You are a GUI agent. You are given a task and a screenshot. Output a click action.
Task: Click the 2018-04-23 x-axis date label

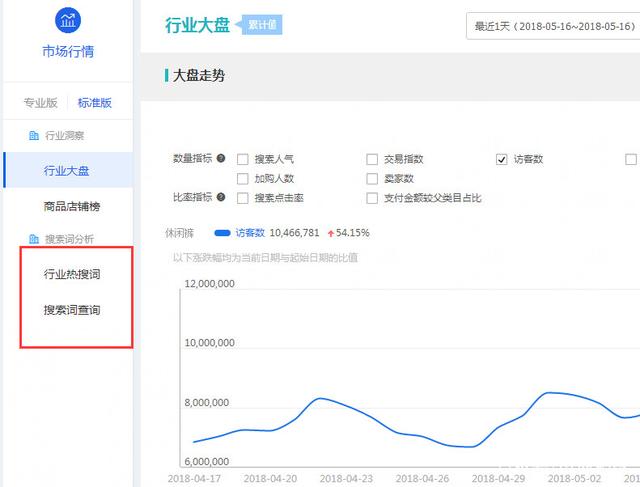pyautogui.click(x=346, y=478)
